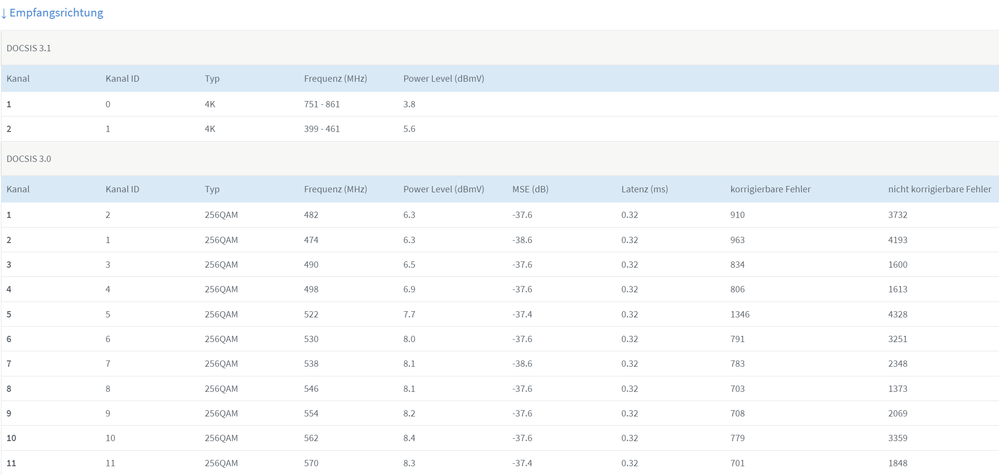999x475 pixels.
Task: Select the DOCSIS 3.1 section header
Action: [x=500, y=48]
